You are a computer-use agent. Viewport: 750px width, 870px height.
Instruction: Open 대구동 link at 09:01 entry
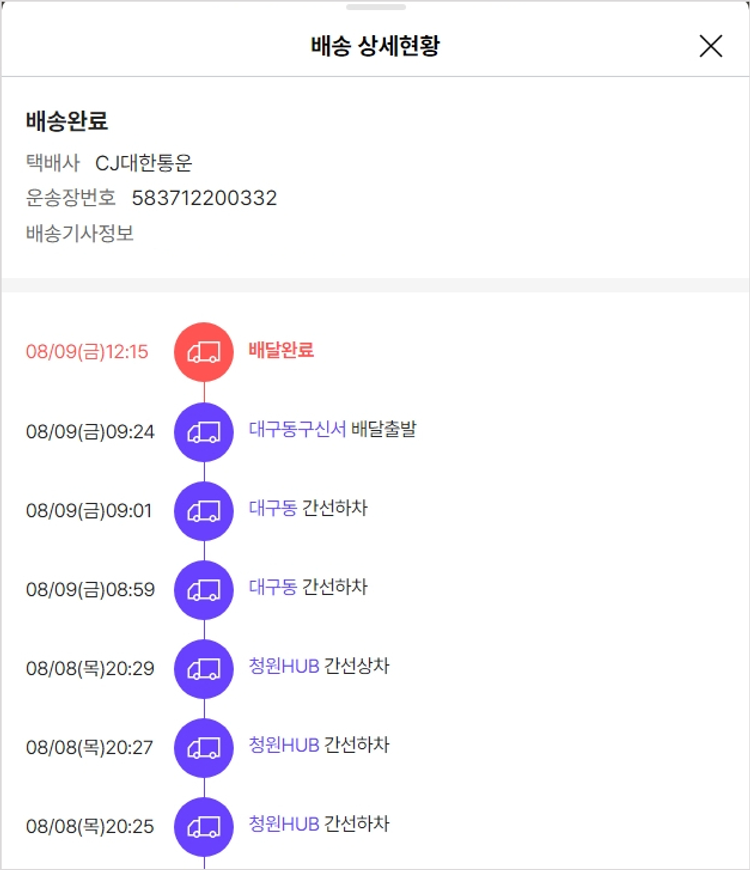[272, 508]
